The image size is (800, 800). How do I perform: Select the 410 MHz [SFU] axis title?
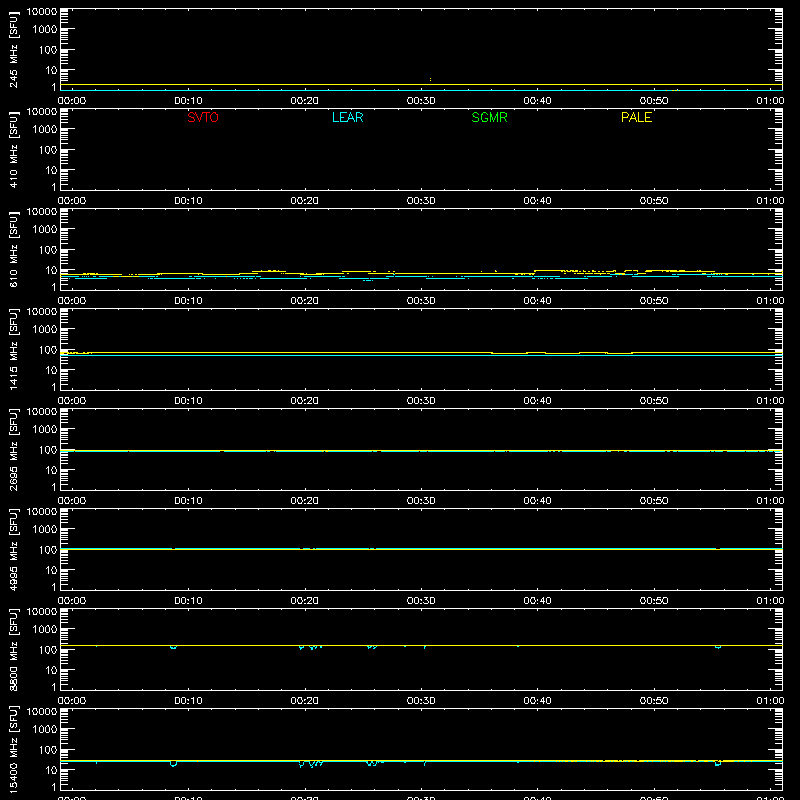13,149
